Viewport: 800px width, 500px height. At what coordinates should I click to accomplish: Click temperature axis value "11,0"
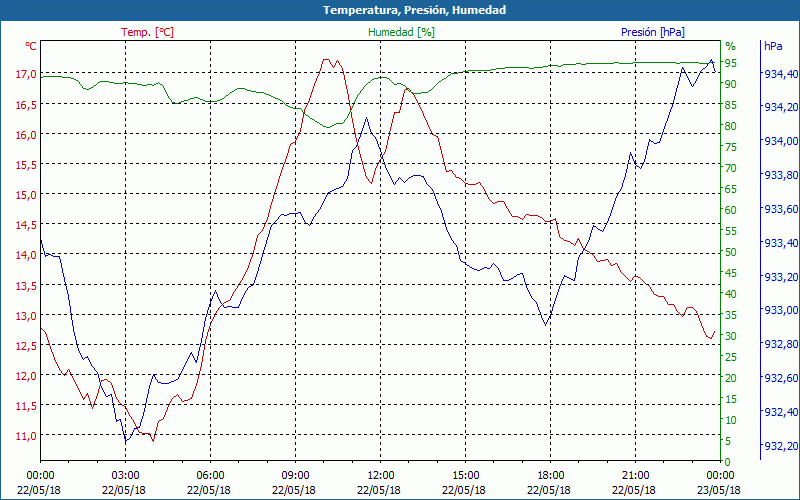click(26, 436)
